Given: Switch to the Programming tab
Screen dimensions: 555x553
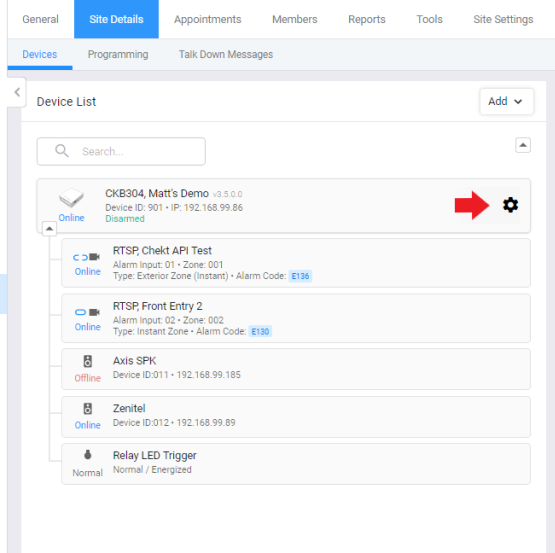Looking at the screenshot, I should [x=118, y=55].
